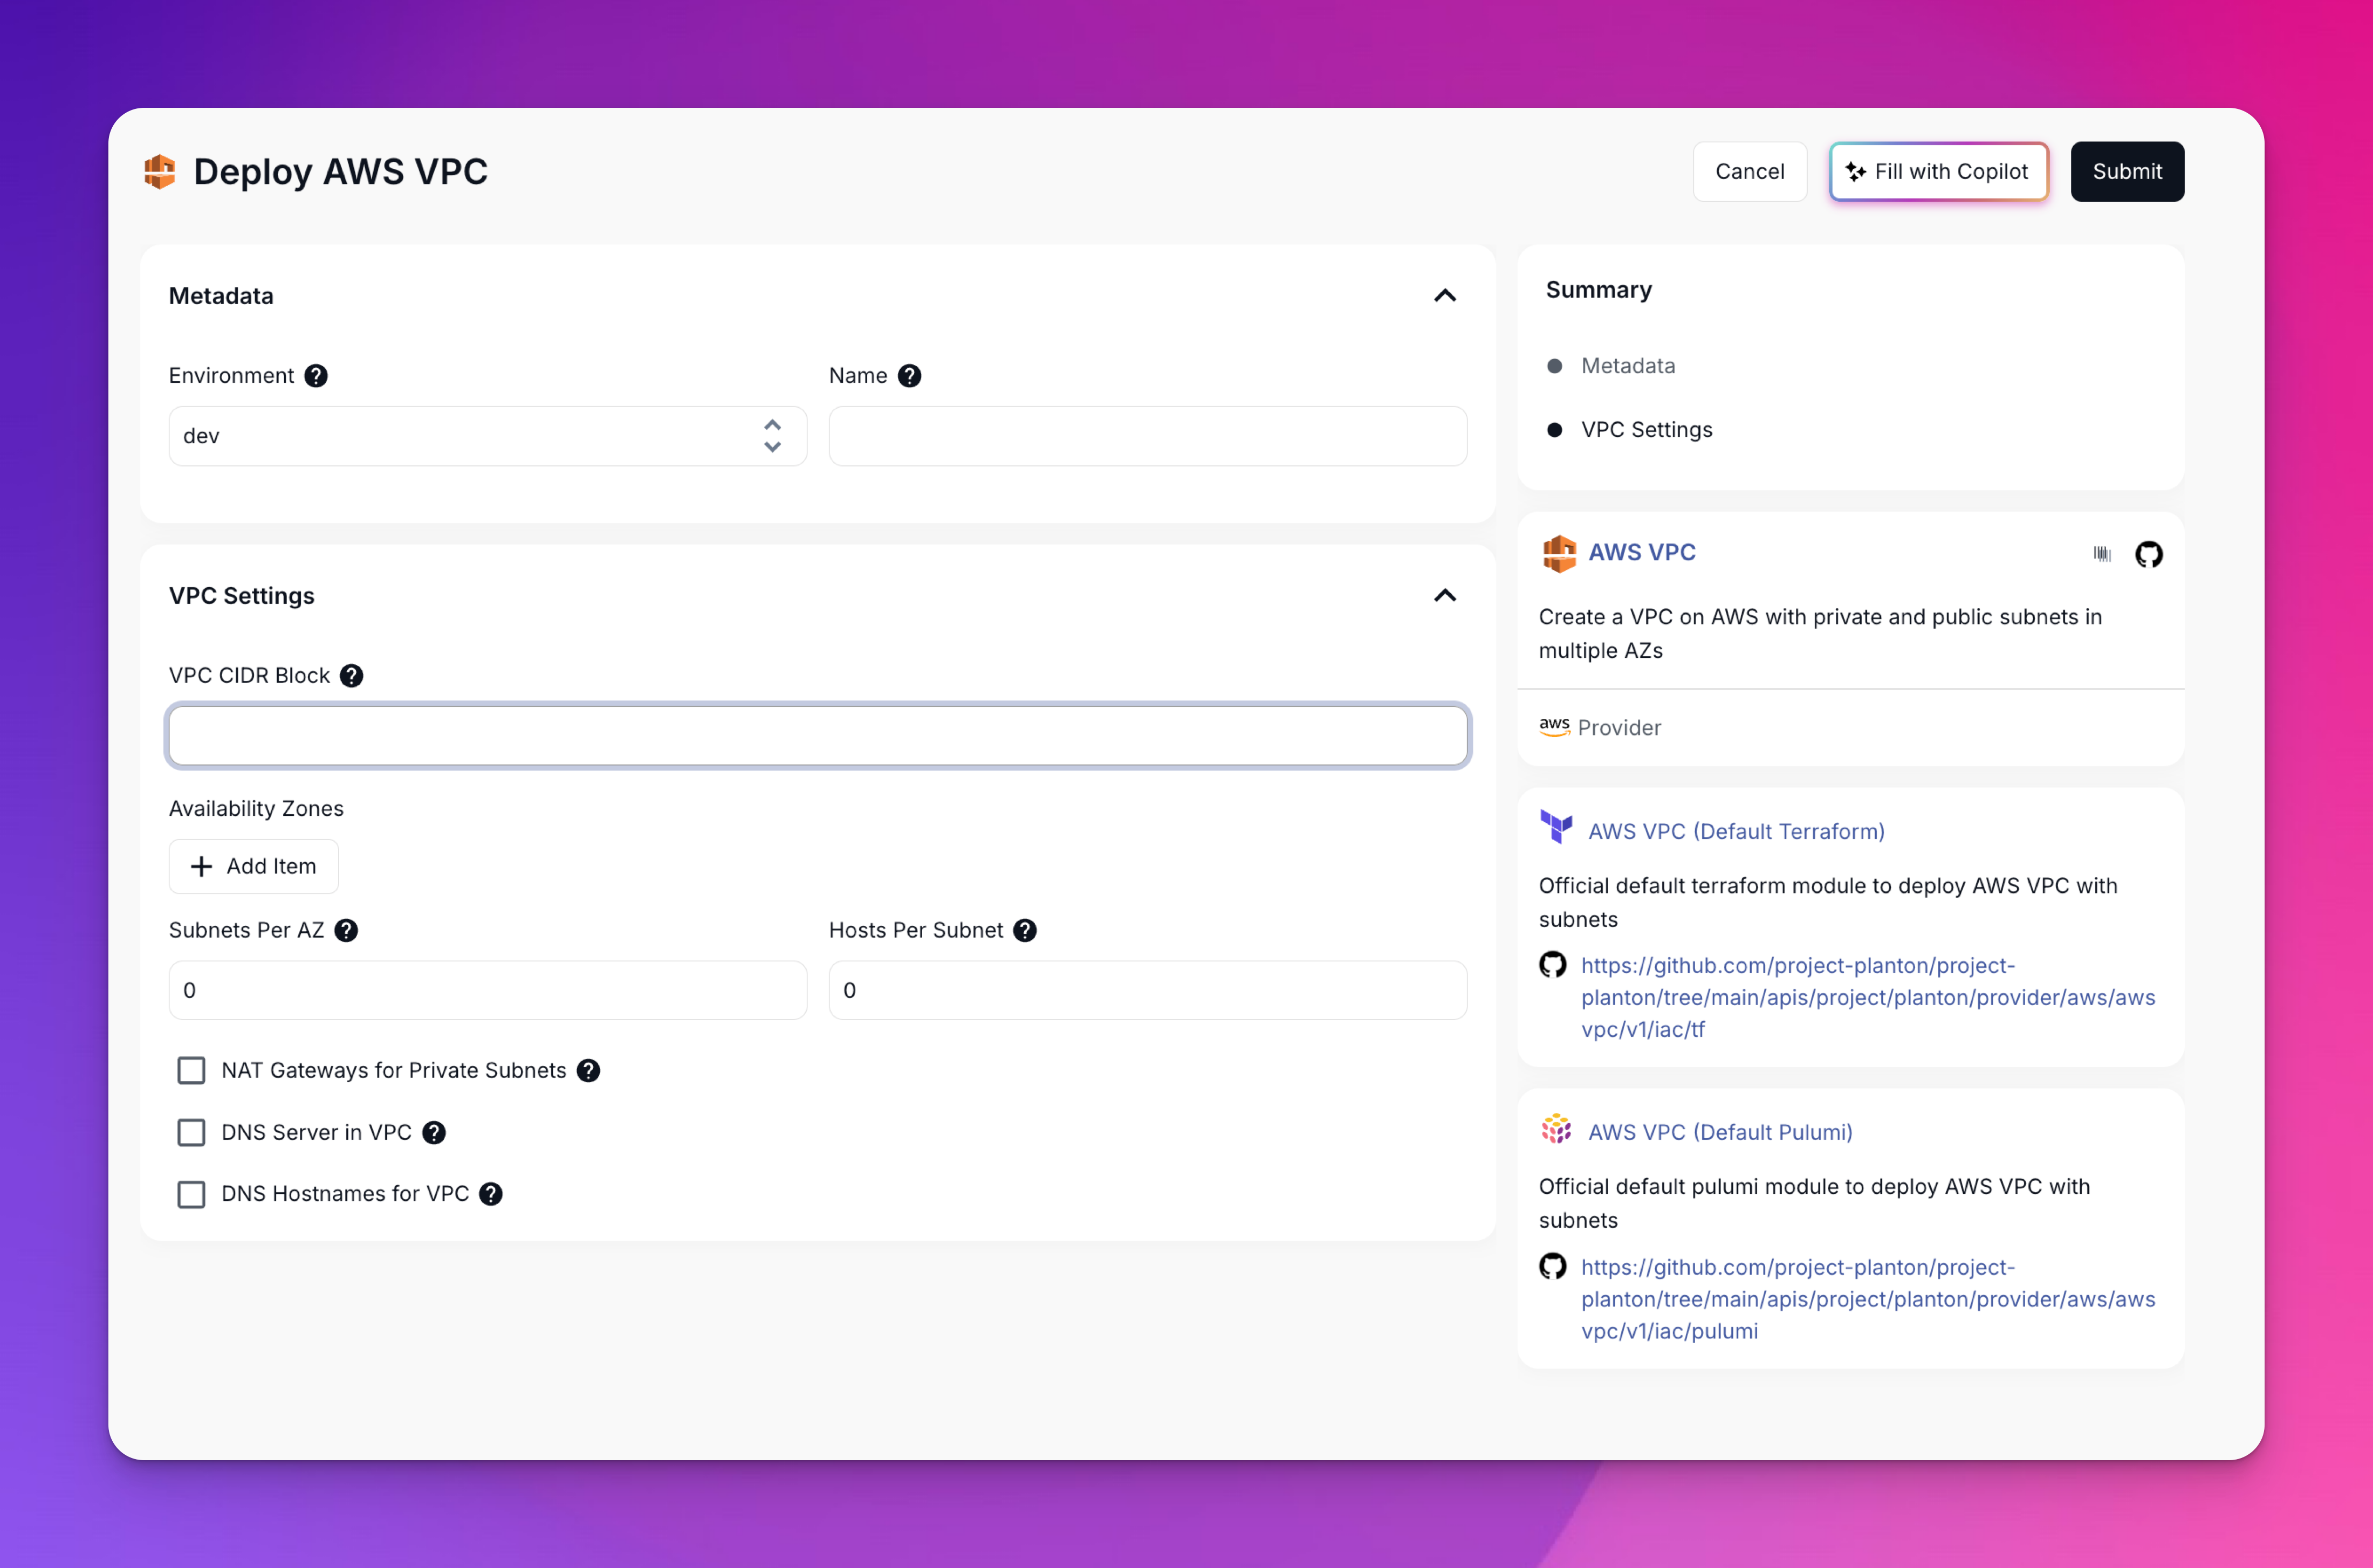This screenshot has width=2373, height=1568.
Task: Submit the Deploy AWS VPC form
Action: pos(2127,172)
